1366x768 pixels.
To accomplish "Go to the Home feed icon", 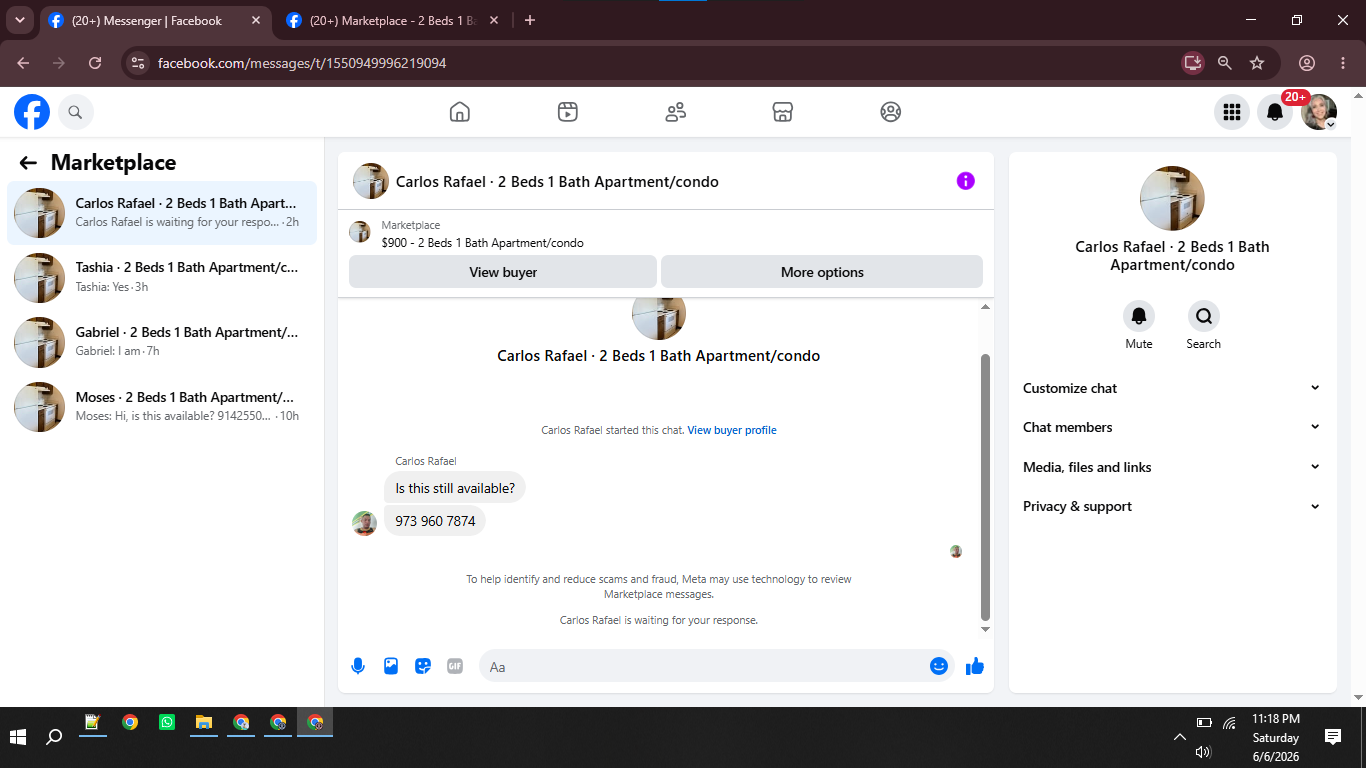I will [x=460, y=112].
